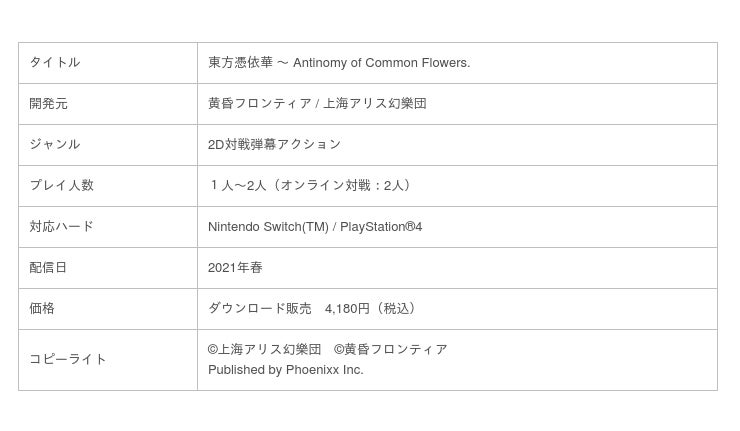Click the 配信日 row label
The width and height of the screenshot is (740, 431).
(x=48, y=268)
